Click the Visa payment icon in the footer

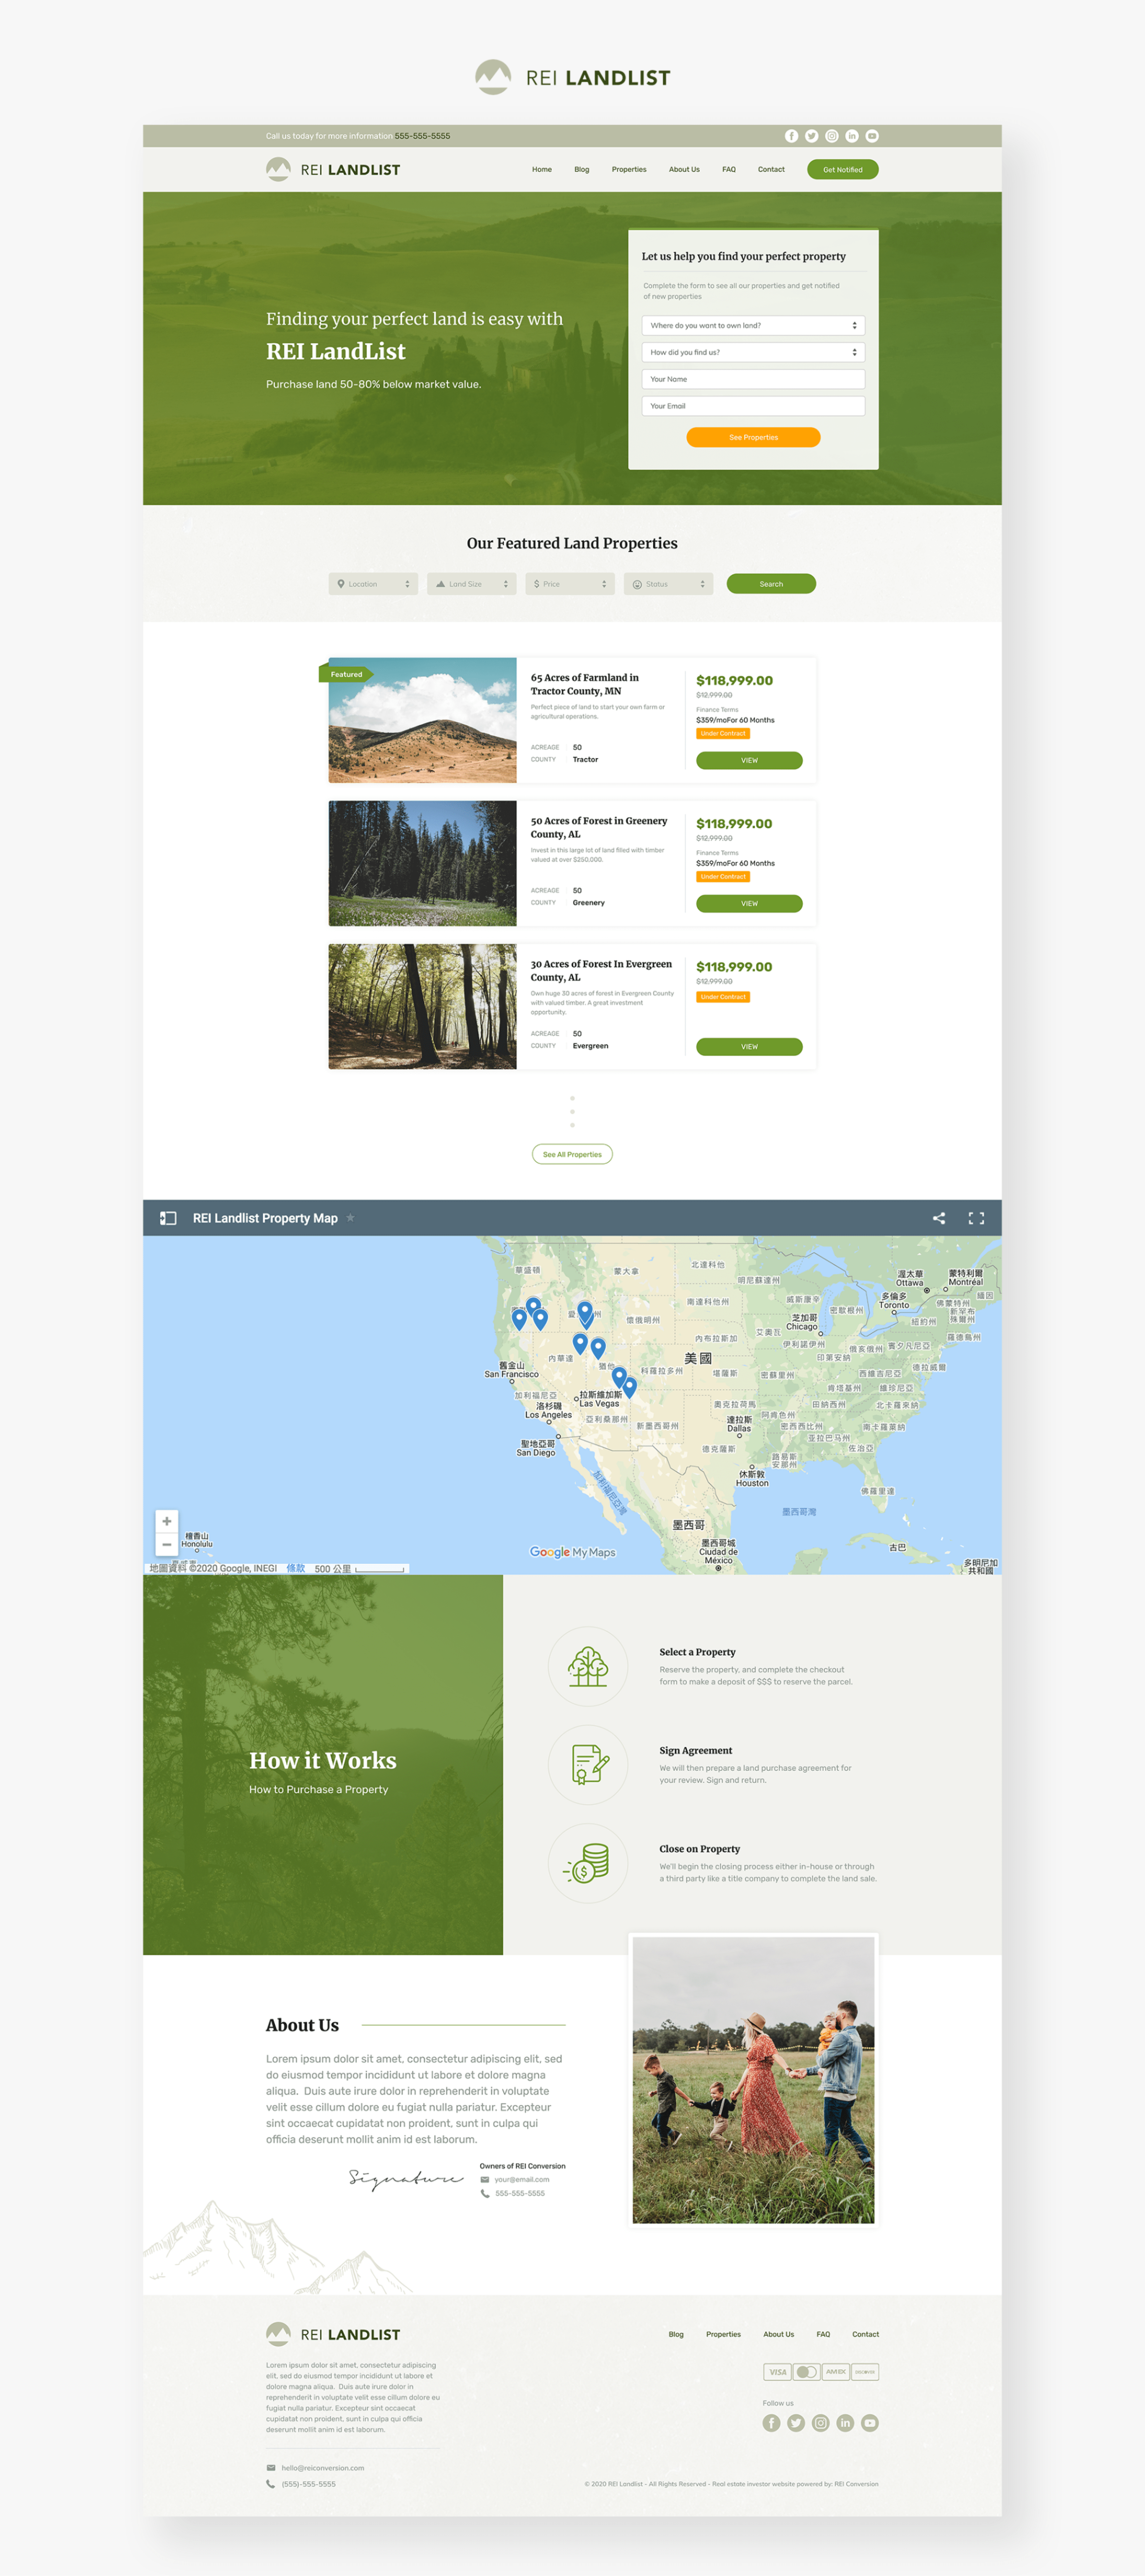pos(777,2372)
